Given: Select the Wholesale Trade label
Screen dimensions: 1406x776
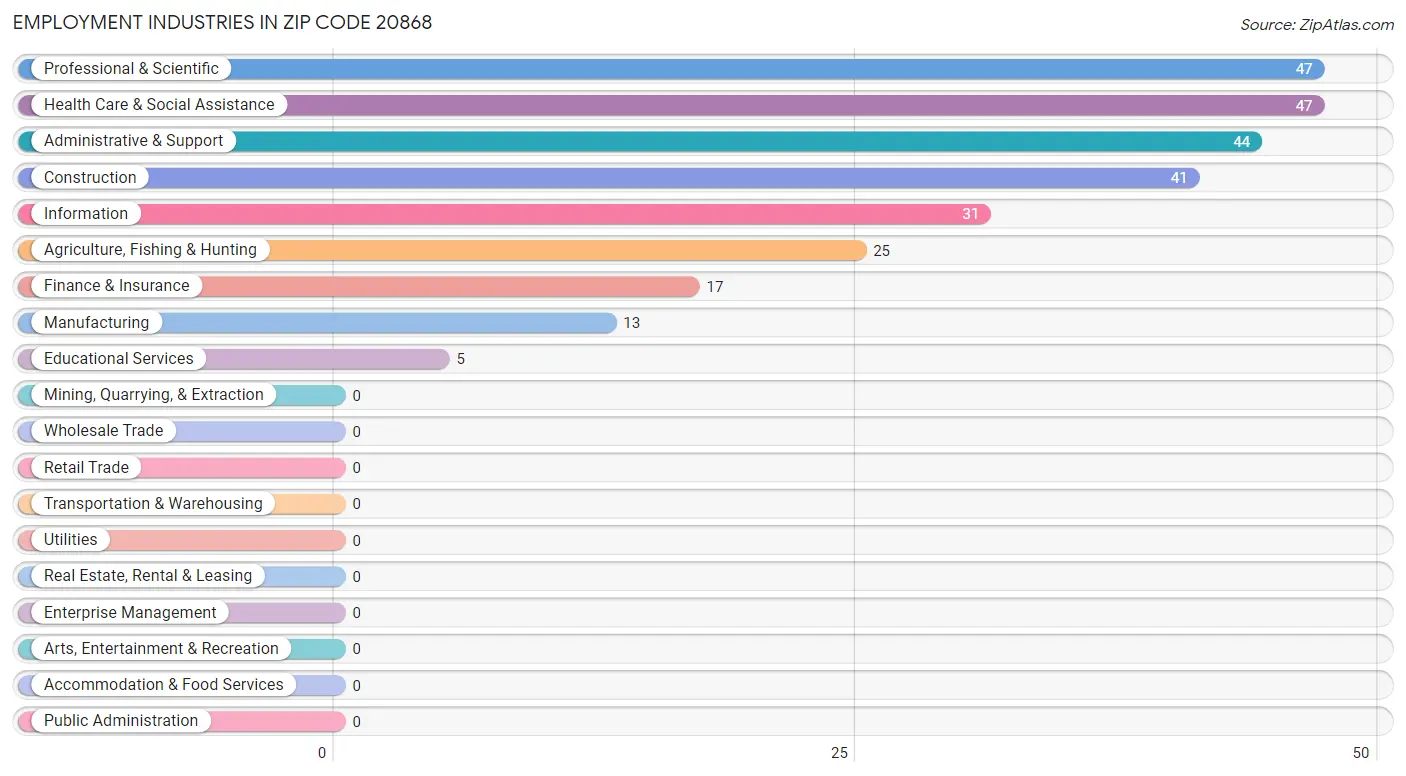Looking at the screenshot, I should (104, 431).
